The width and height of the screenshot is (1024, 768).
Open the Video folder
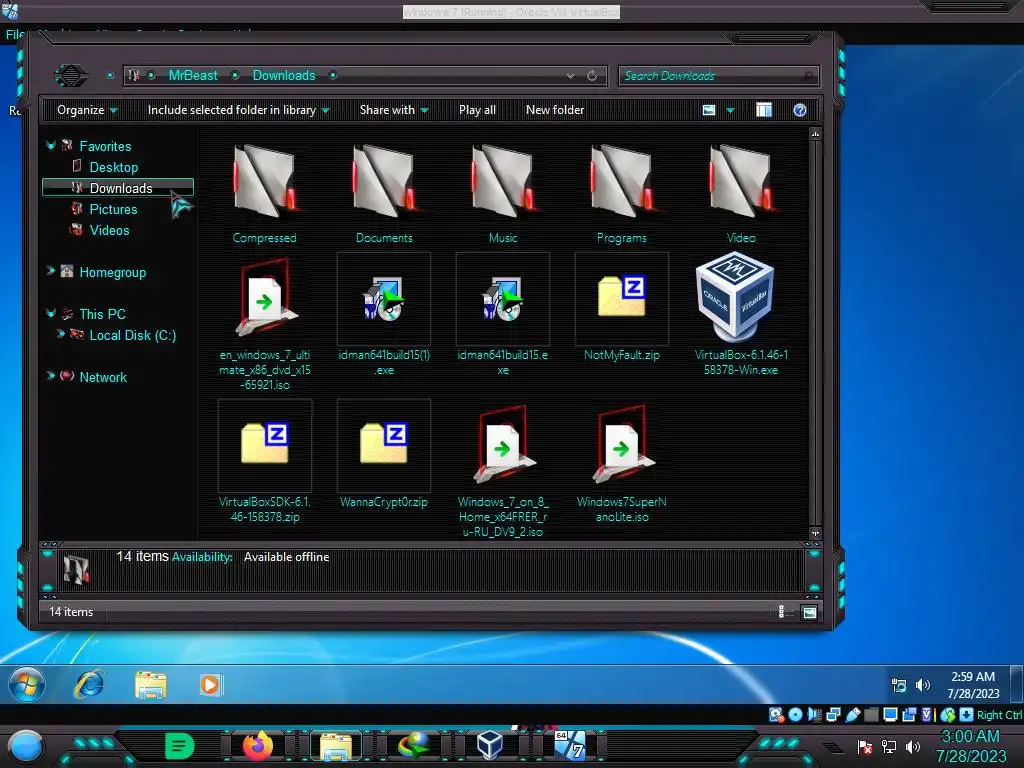(741, 193)
